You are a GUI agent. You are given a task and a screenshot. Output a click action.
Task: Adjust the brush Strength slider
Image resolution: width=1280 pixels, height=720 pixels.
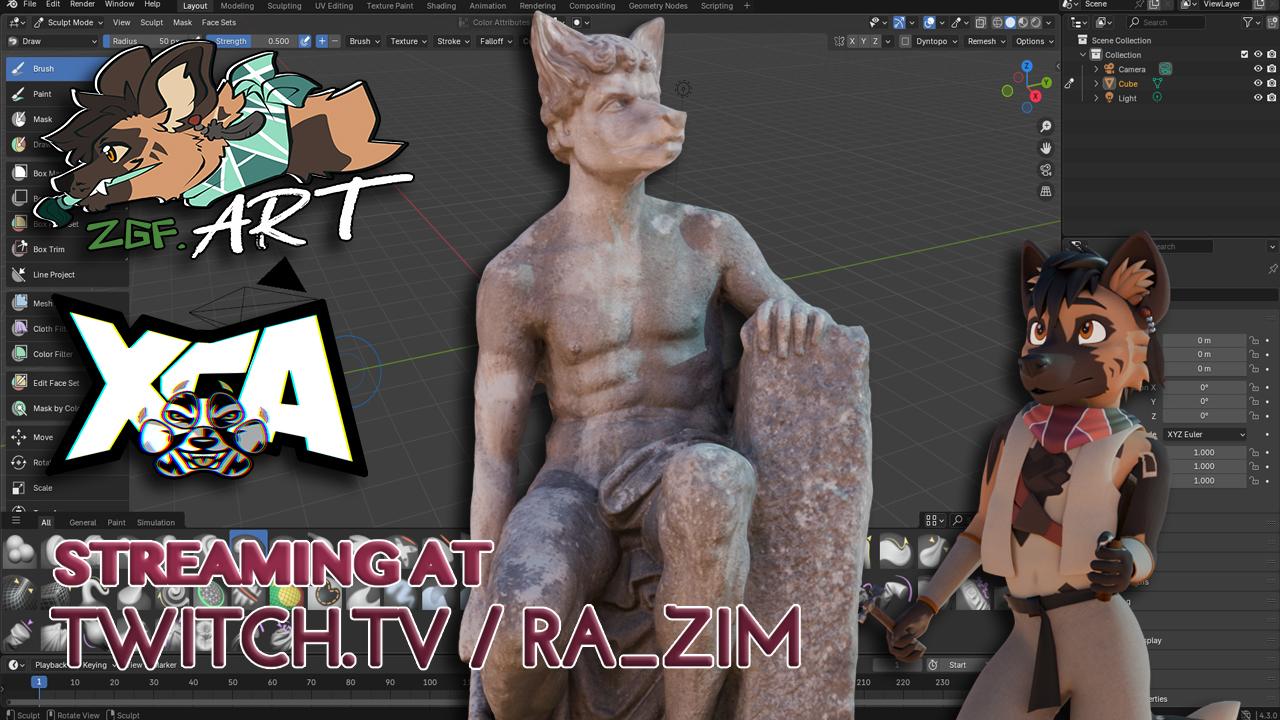pos(252,41)
